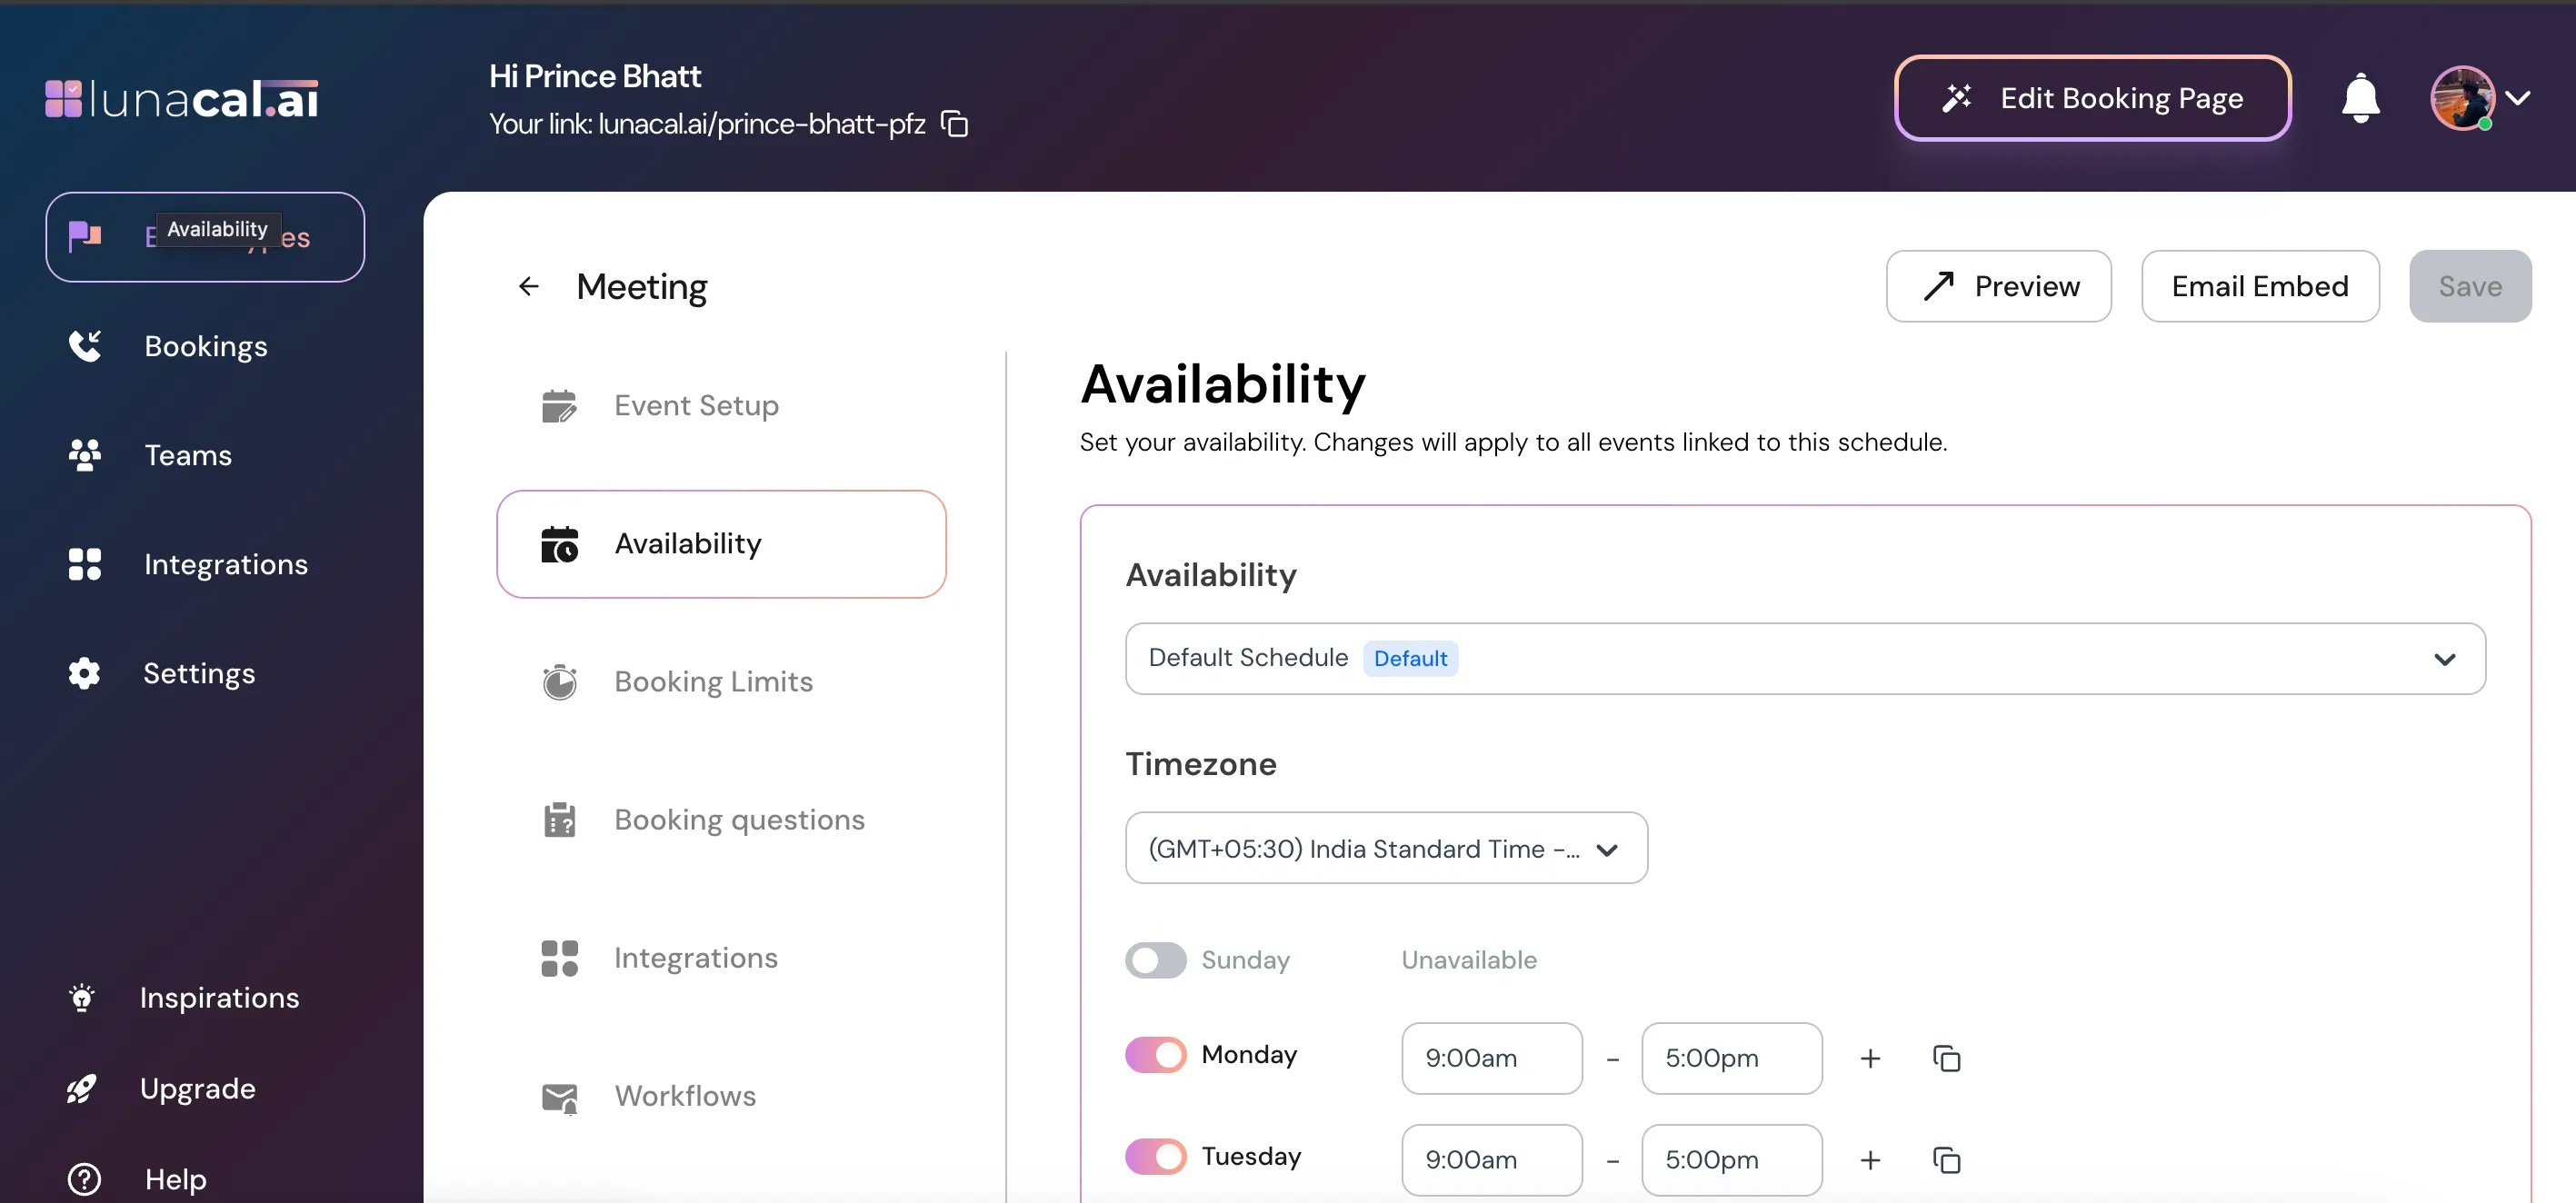
Task: Add another time slot for Monday
Action: pyautogui.click(x=1870, y=1058)
